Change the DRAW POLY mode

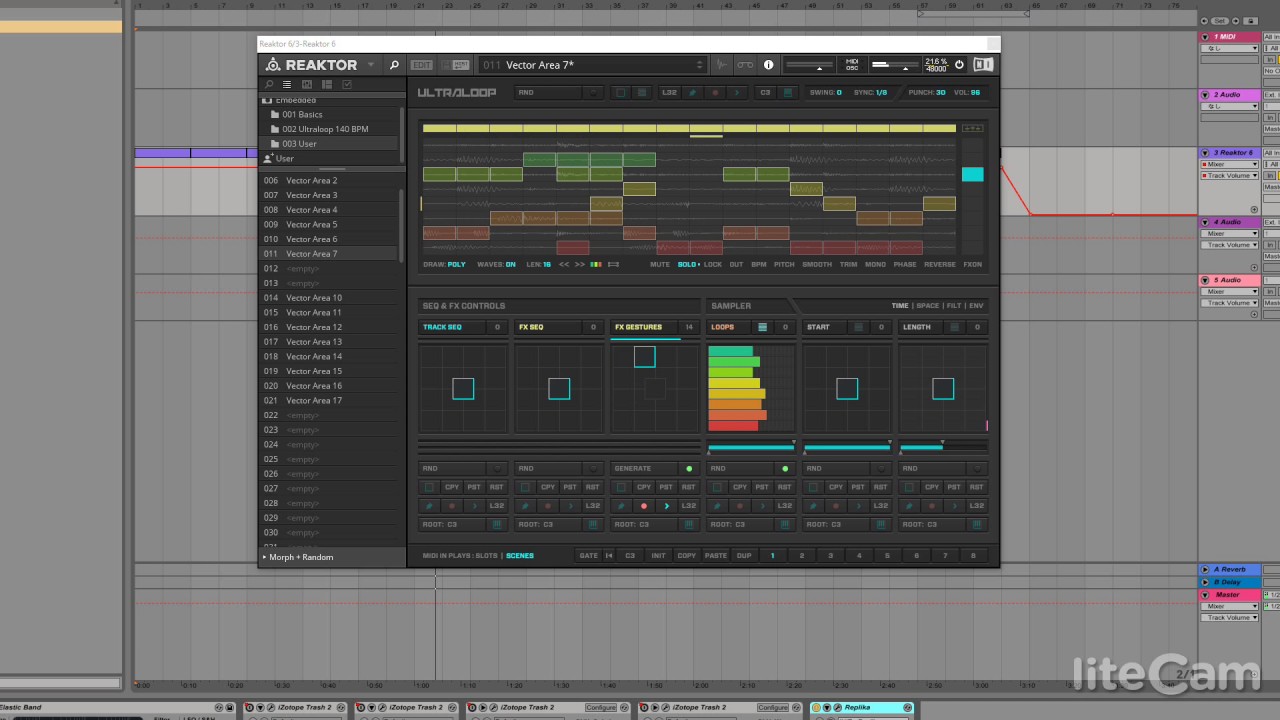[444, 265]
